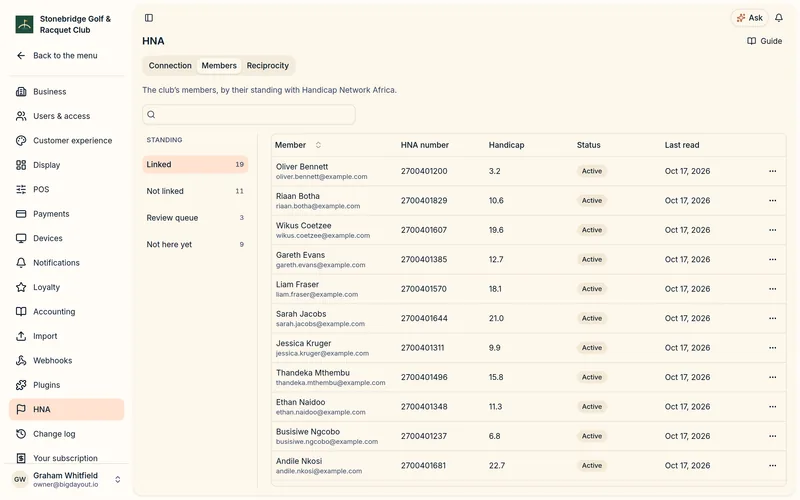Filter by Linked standing

pyautogui.click(x=195, y=165)
